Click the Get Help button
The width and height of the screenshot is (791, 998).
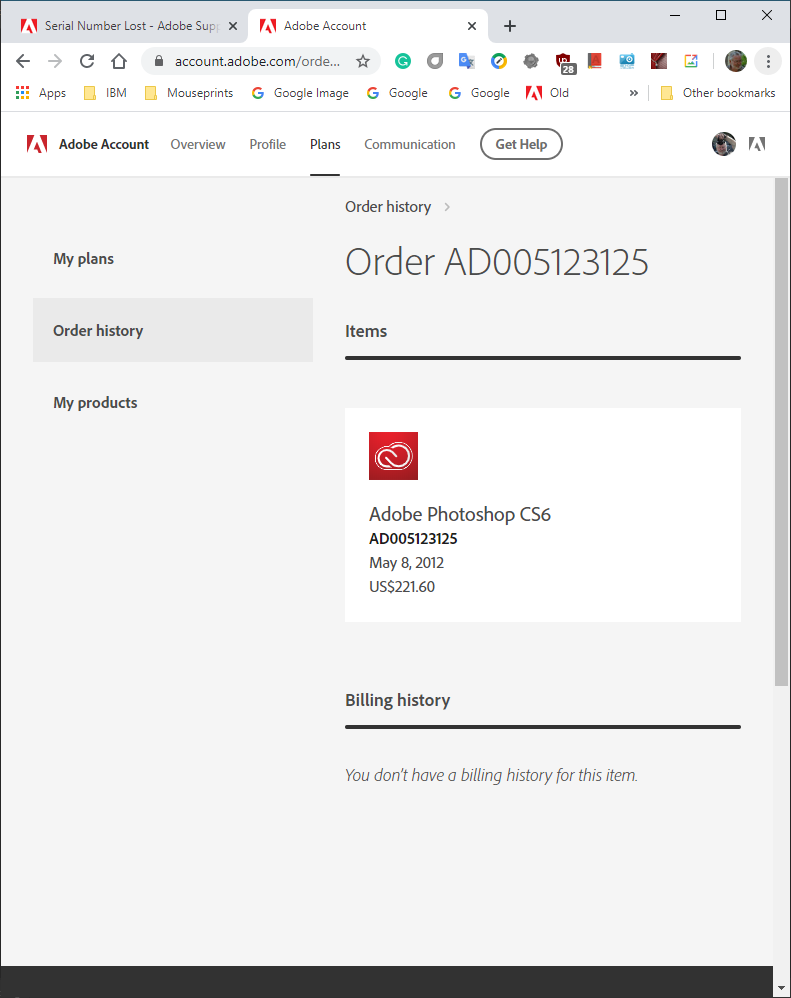521,144
